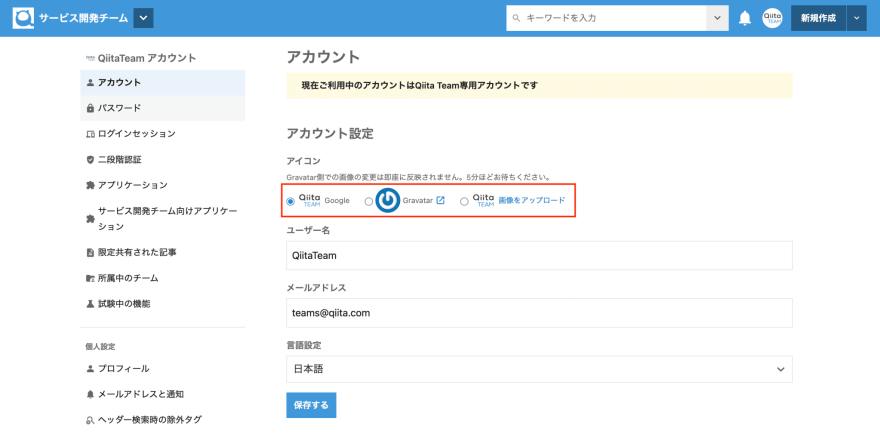
Task: Open プロフィール under 個人設定
Action: (x=163, y=369)
